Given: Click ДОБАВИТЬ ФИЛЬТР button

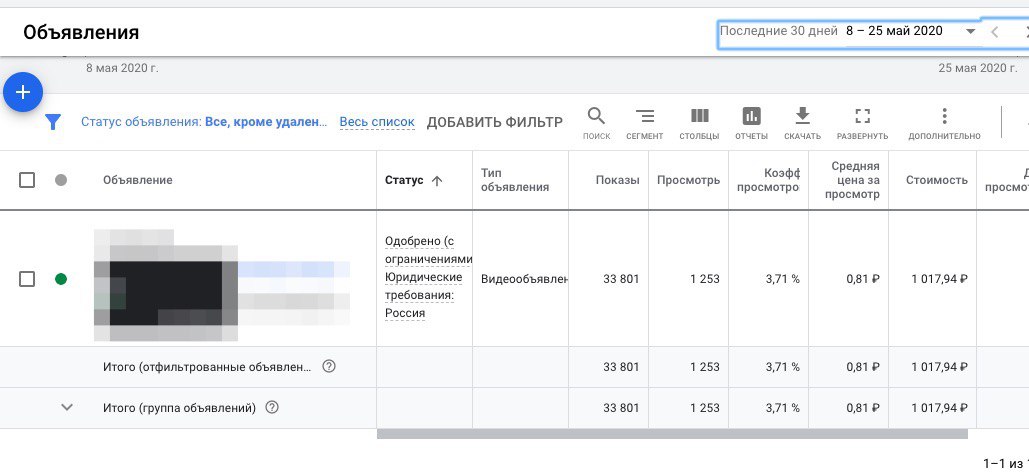Looking at the screenshot, I should click(x=495, y=122).
